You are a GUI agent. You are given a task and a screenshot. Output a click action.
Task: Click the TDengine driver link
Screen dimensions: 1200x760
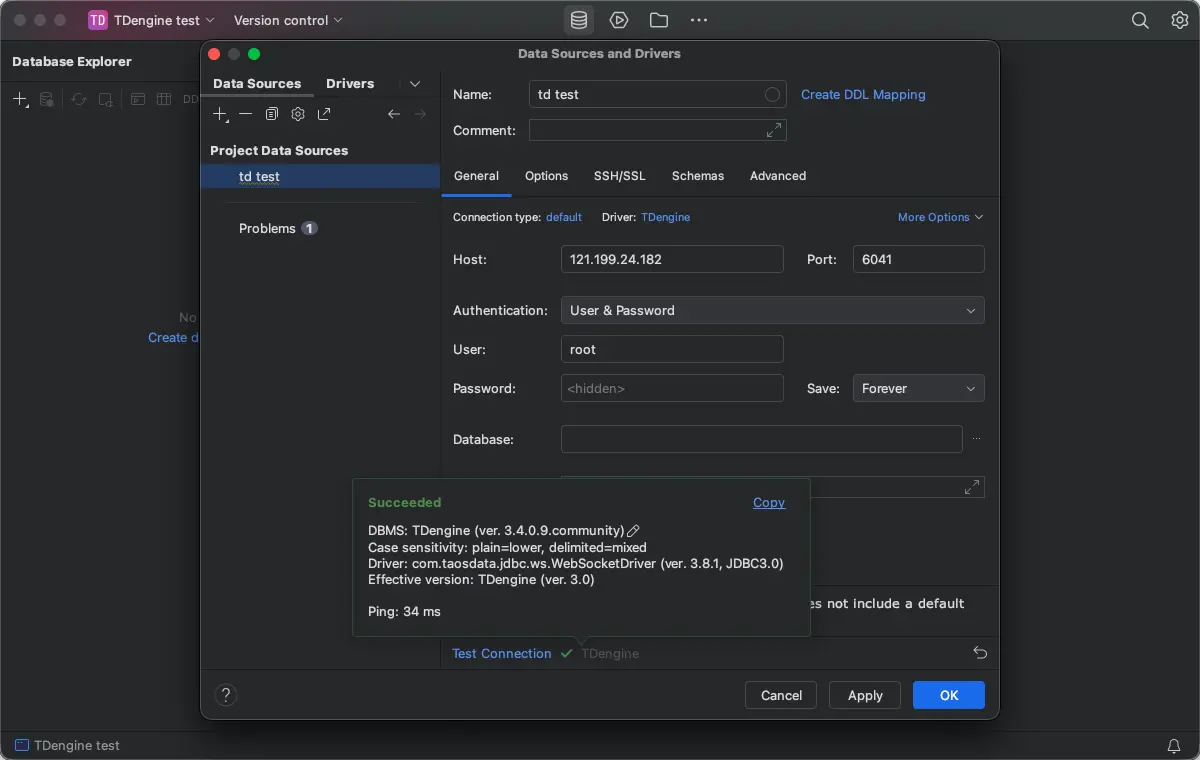pos(665,217)
